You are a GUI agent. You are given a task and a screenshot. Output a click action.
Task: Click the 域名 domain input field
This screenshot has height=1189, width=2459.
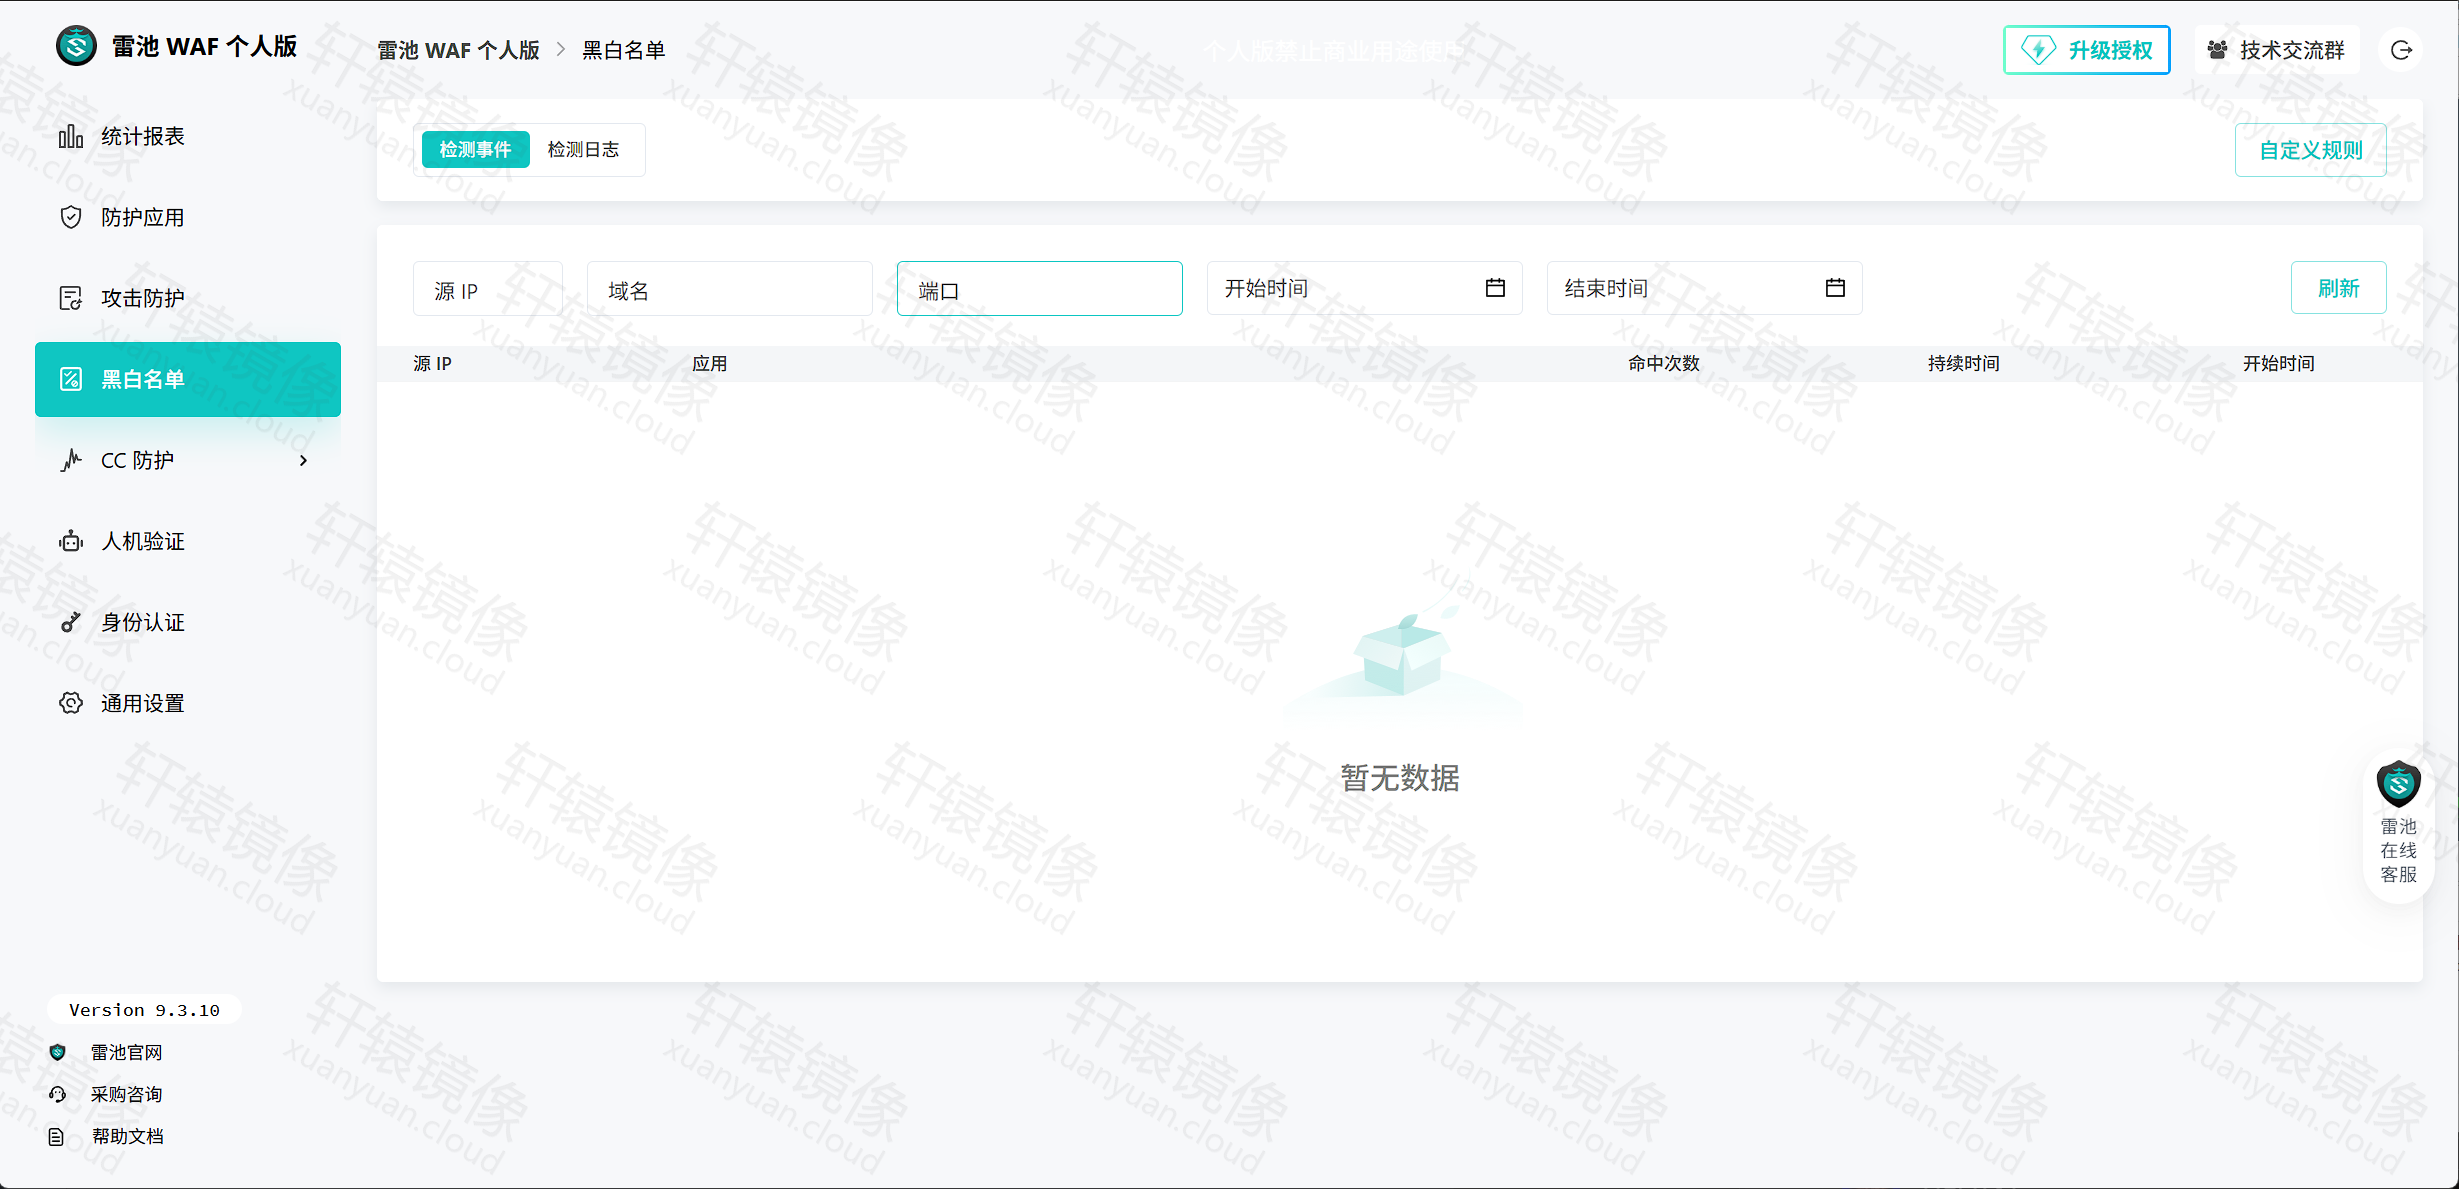point(730,289)
